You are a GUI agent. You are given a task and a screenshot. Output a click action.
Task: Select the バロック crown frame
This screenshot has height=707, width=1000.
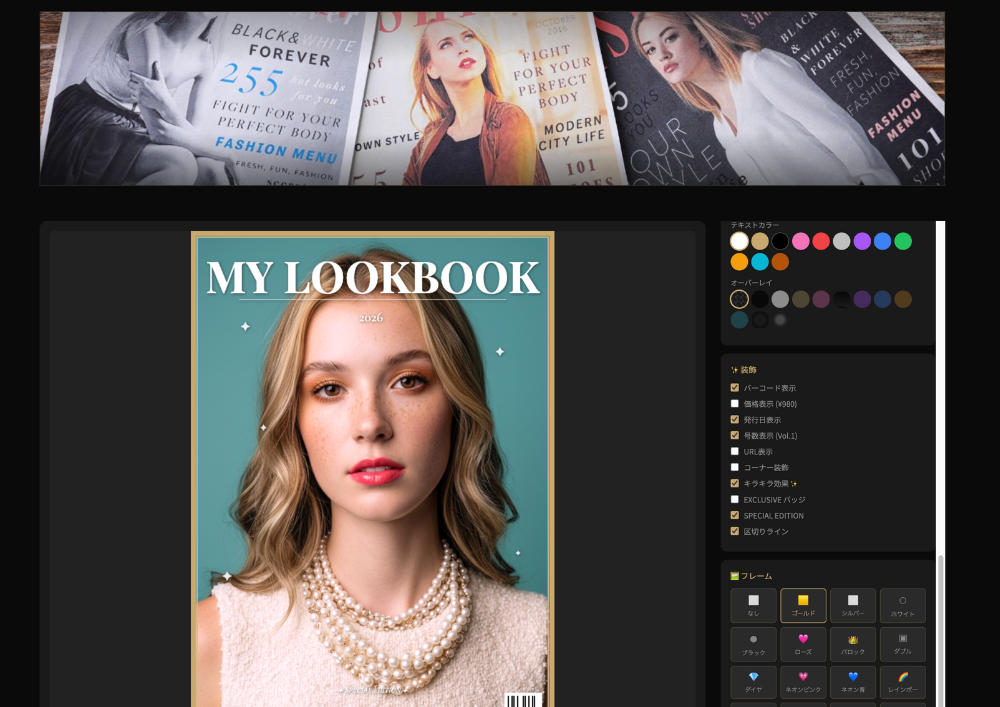(853, 644)
